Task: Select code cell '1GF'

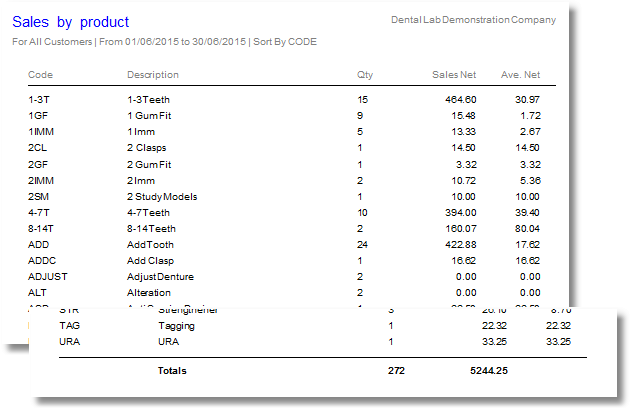Action: (38, 116)
